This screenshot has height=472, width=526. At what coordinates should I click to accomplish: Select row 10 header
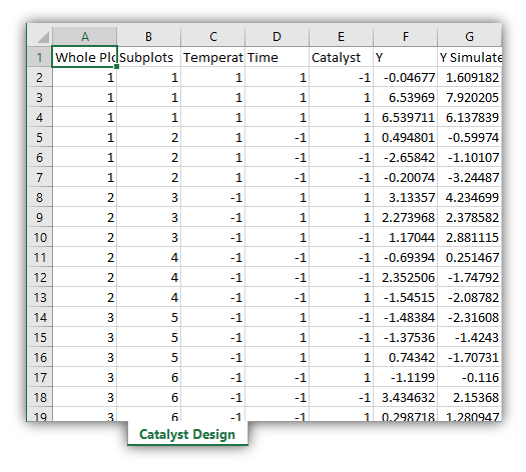40,238
